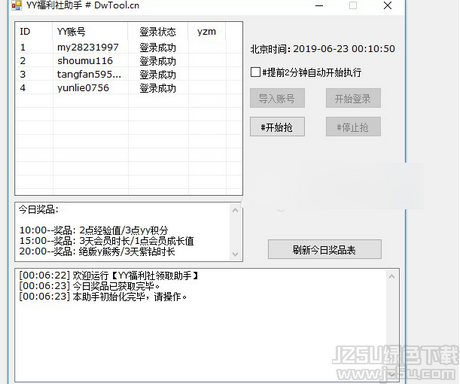This screenshot has height=384, width=460.
Task: Click log line 本助手初始化完毕
Action: 103,297
